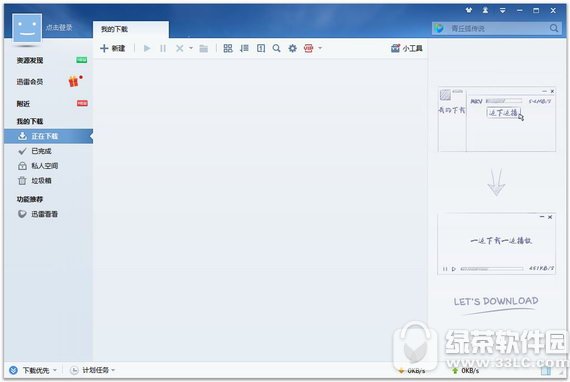
Task: Click the red VIP icon
Action: (309, 48)
